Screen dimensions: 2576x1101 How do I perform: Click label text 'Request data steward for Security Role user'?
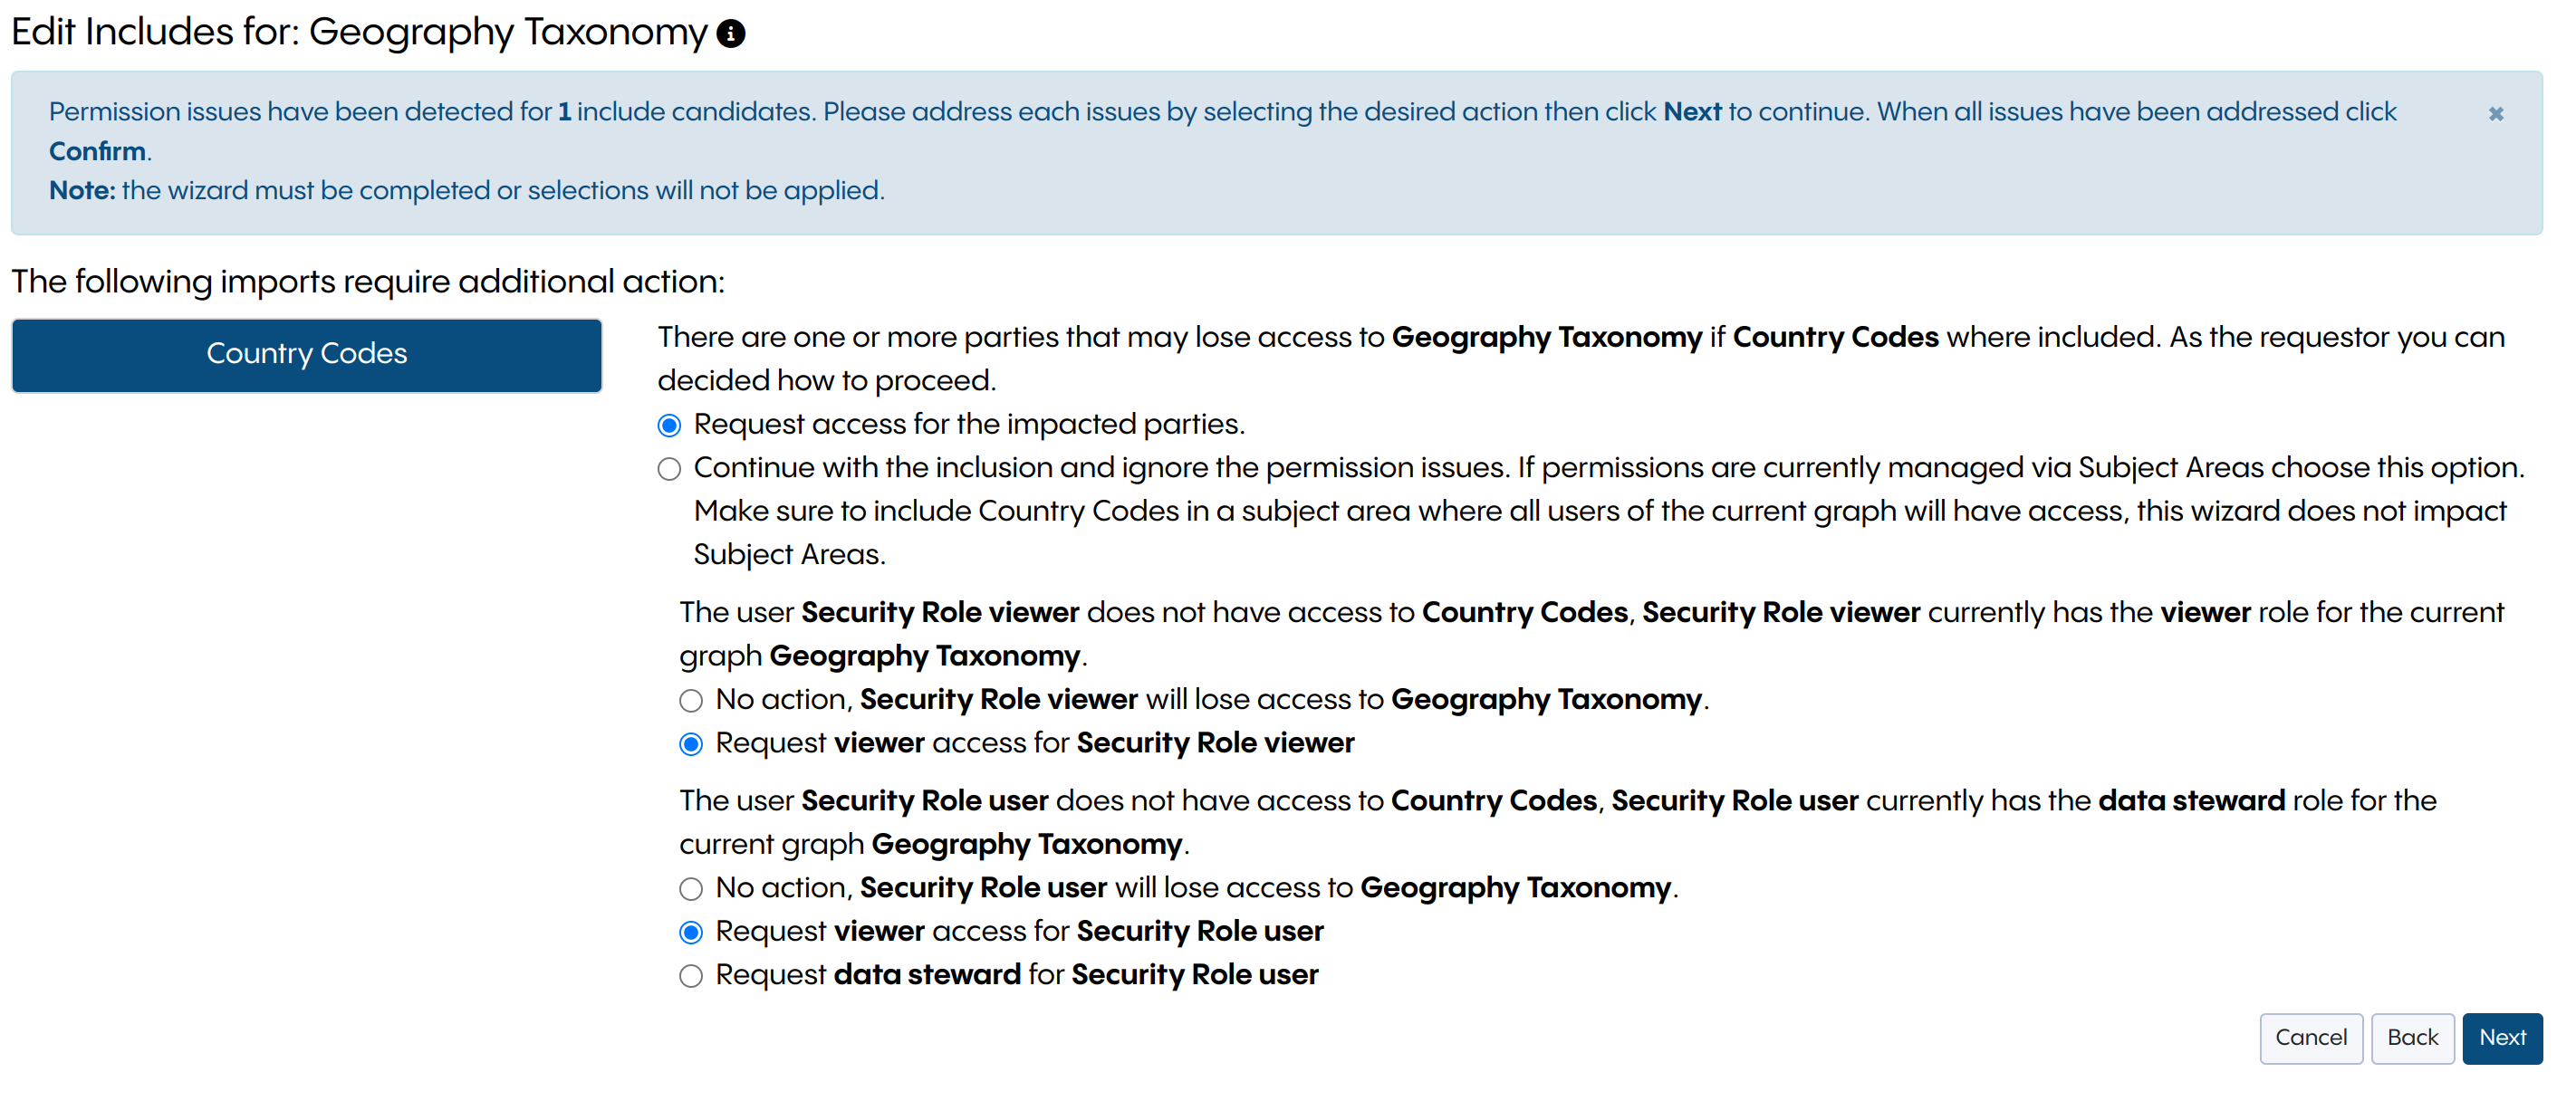point(1016,975)
